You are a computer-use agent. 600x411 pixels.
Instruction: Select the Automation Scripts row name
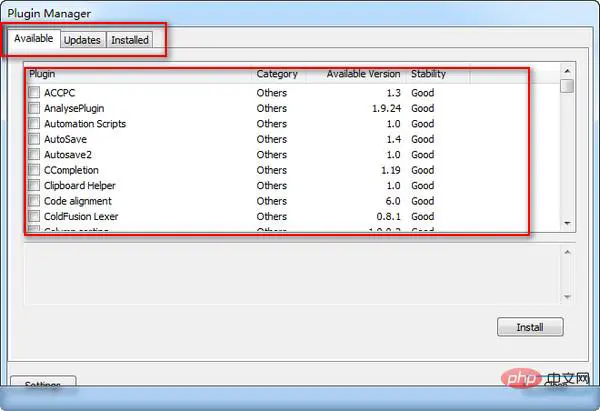[x=85, y=124]
